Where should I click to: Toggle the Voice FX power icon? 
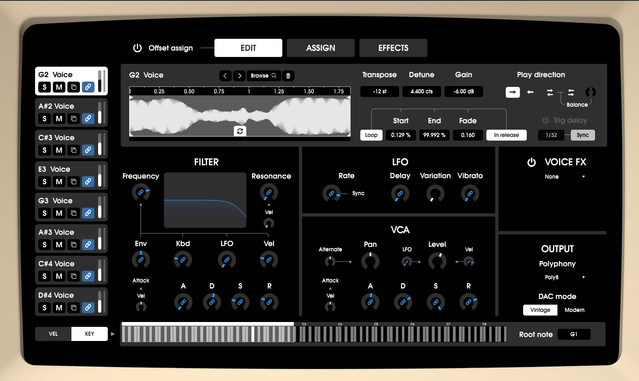531,163
